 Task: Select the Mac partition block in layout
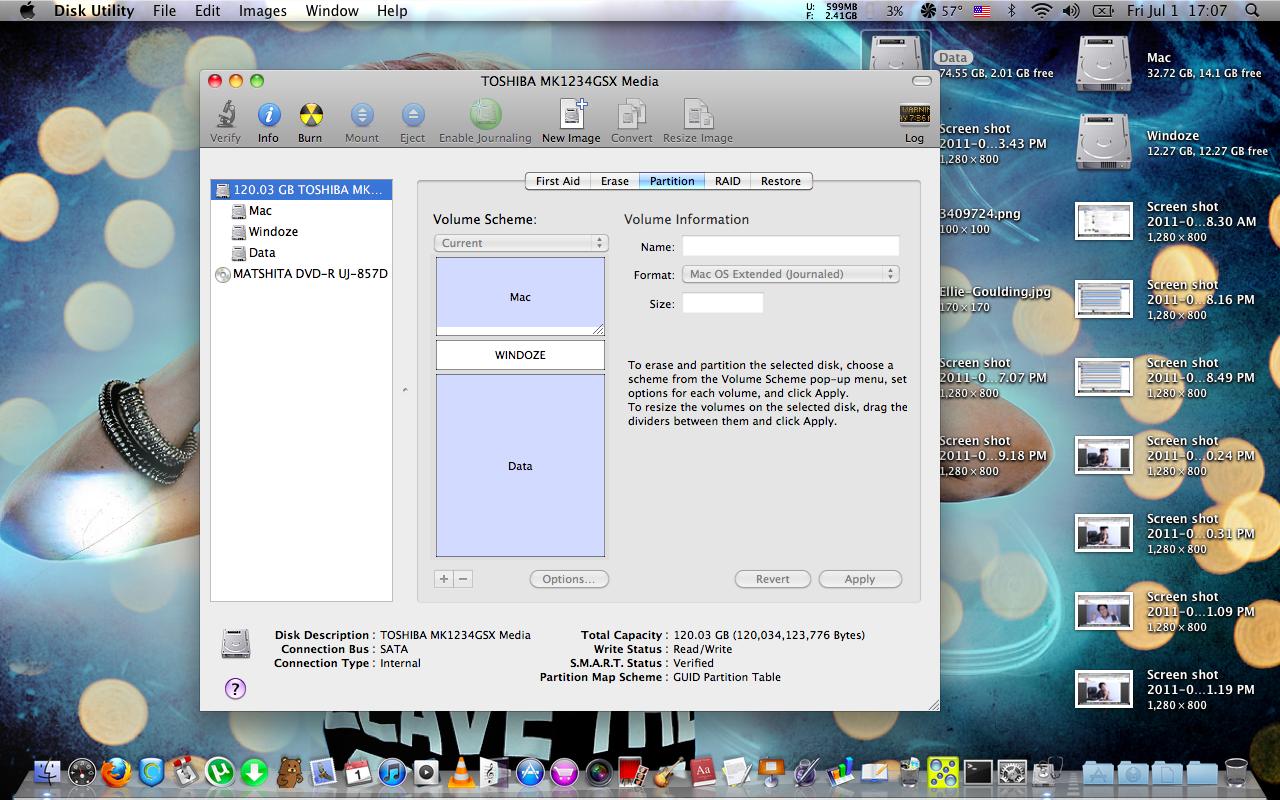(x=520, y=296)
